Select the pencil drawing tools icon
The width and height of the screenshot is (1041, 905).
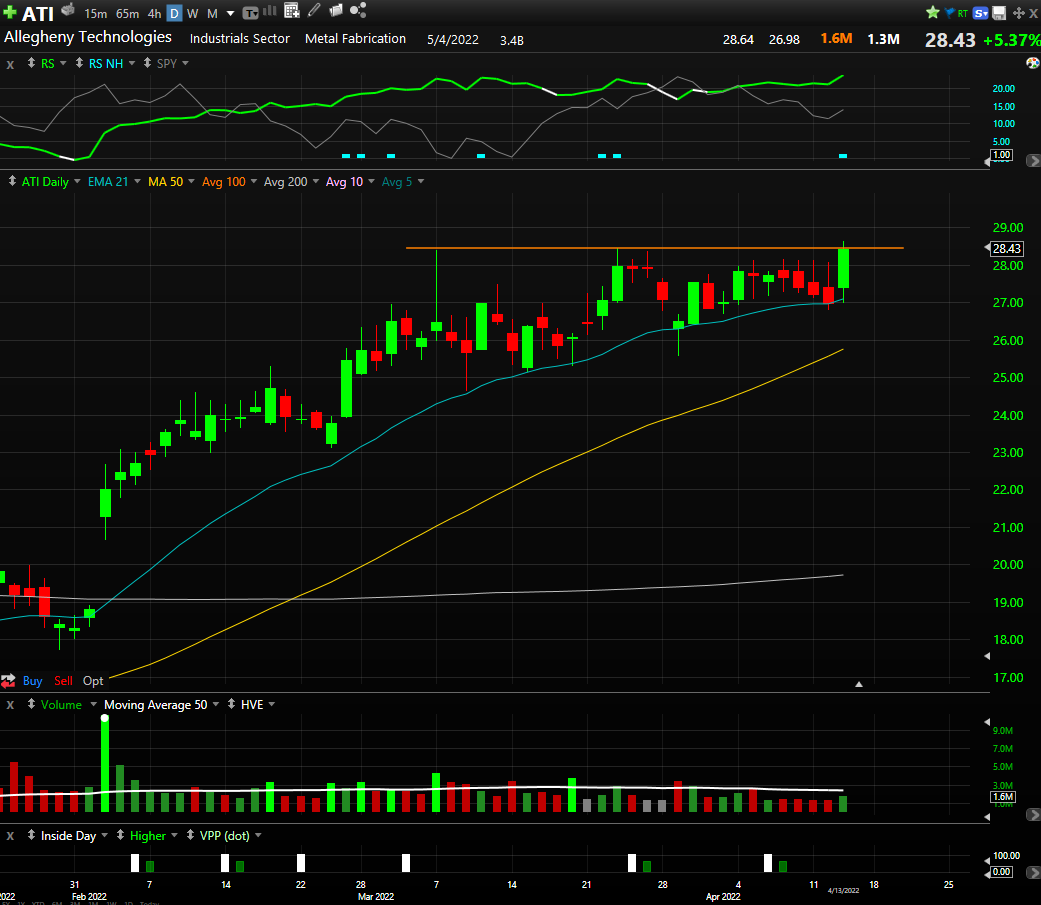click(314, 10)
